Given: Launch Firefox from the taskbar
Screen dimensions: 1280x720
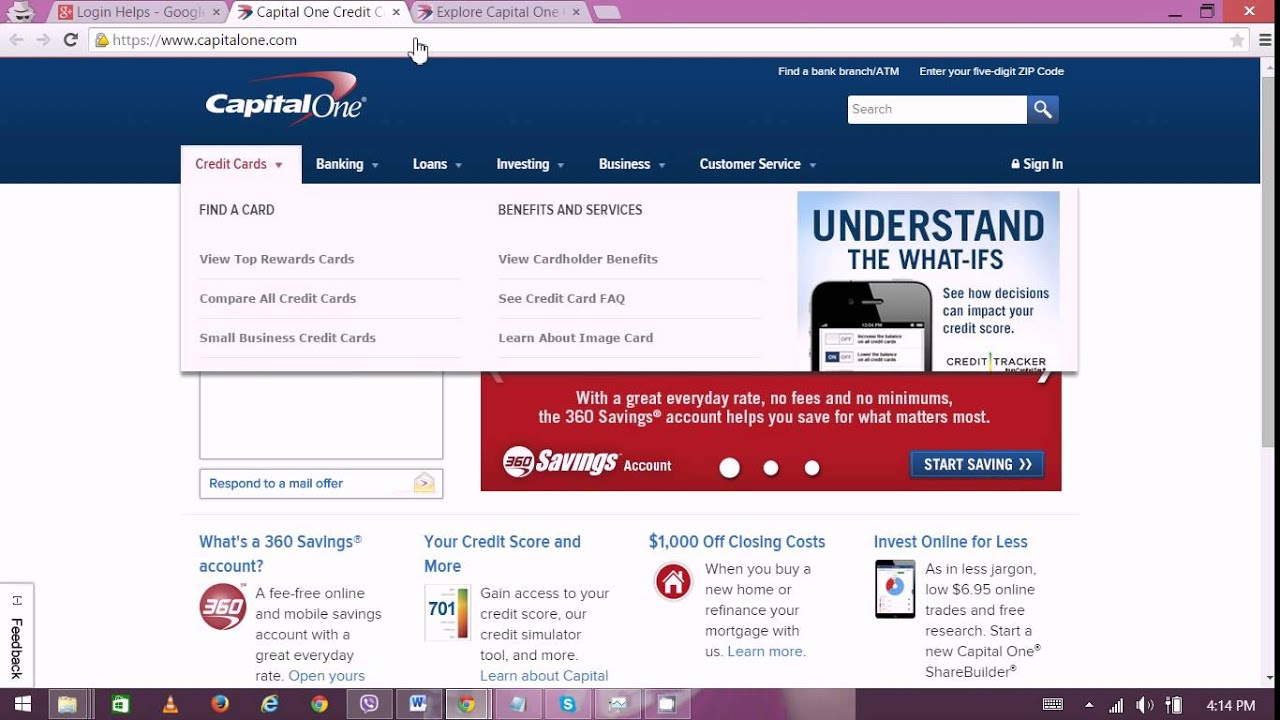Looking at the screenshot, I should (220, 704).
